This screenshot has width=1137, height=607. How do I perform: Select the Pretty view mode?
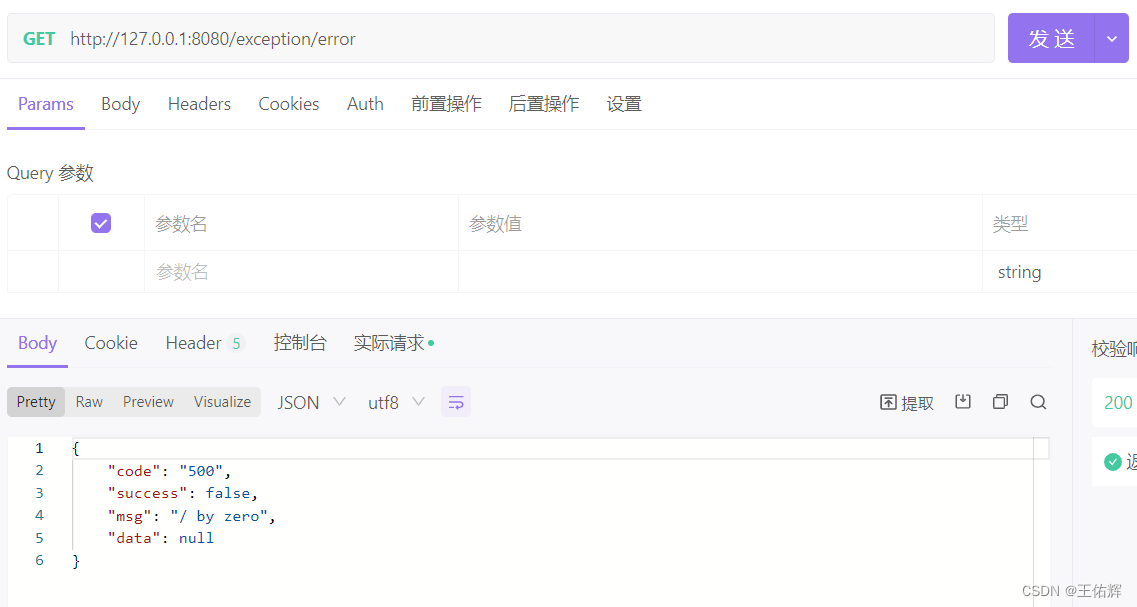click(36, 402)
